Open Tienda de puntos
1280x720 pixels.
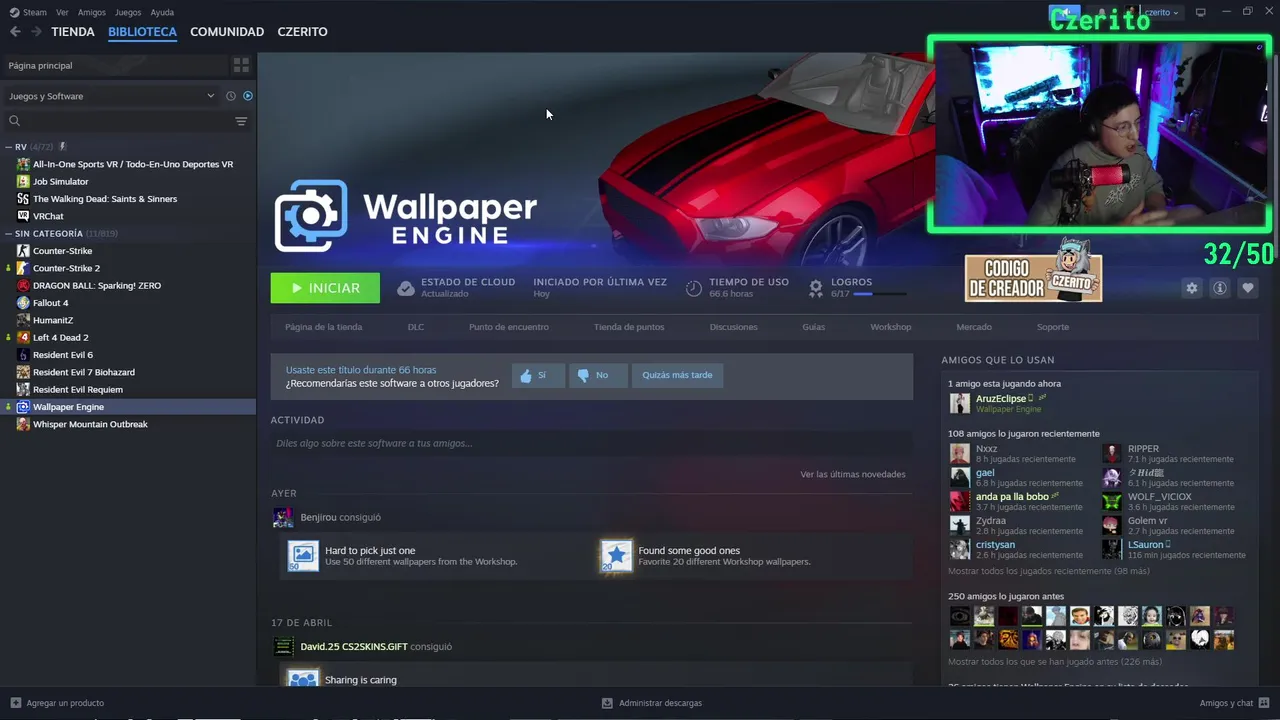[x=629, y=327]
